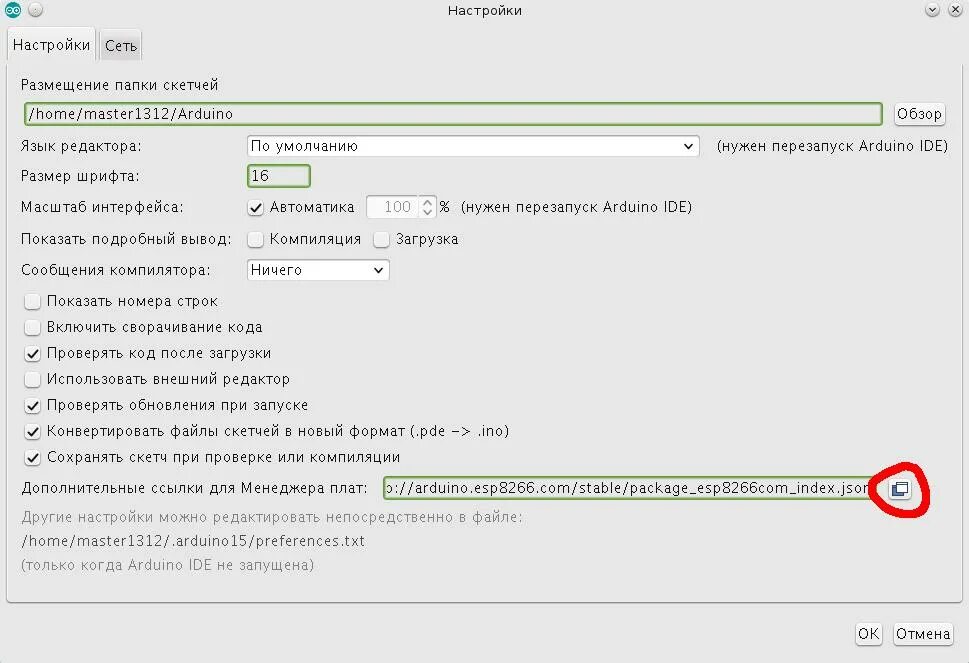Image resolution: width=969 pixels, height=663 pixels.
Task: Enable verbose output for Загрузка
Action: [381, 240]
